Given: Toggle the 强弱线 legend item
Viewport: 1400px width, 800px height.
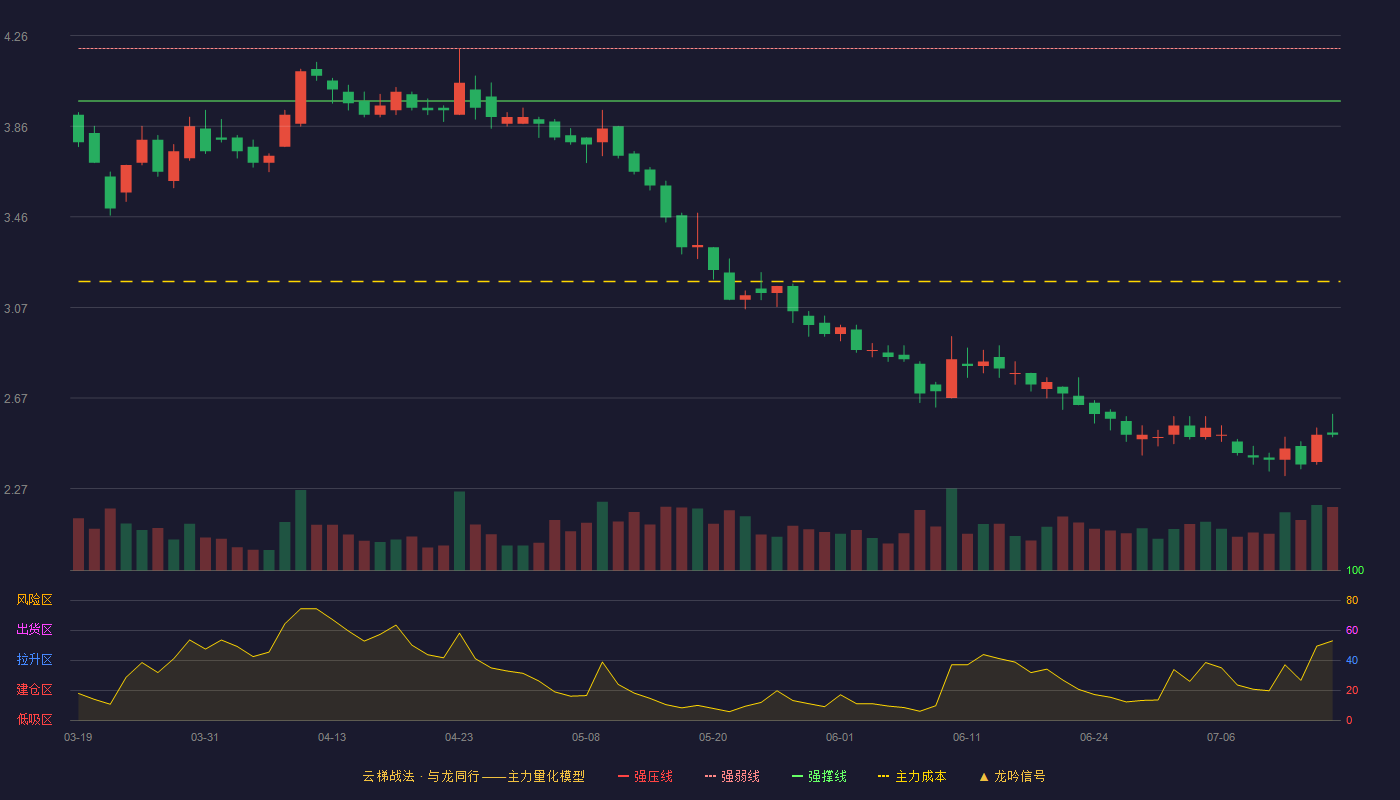Looking at the screenshot, I should 732,776.
